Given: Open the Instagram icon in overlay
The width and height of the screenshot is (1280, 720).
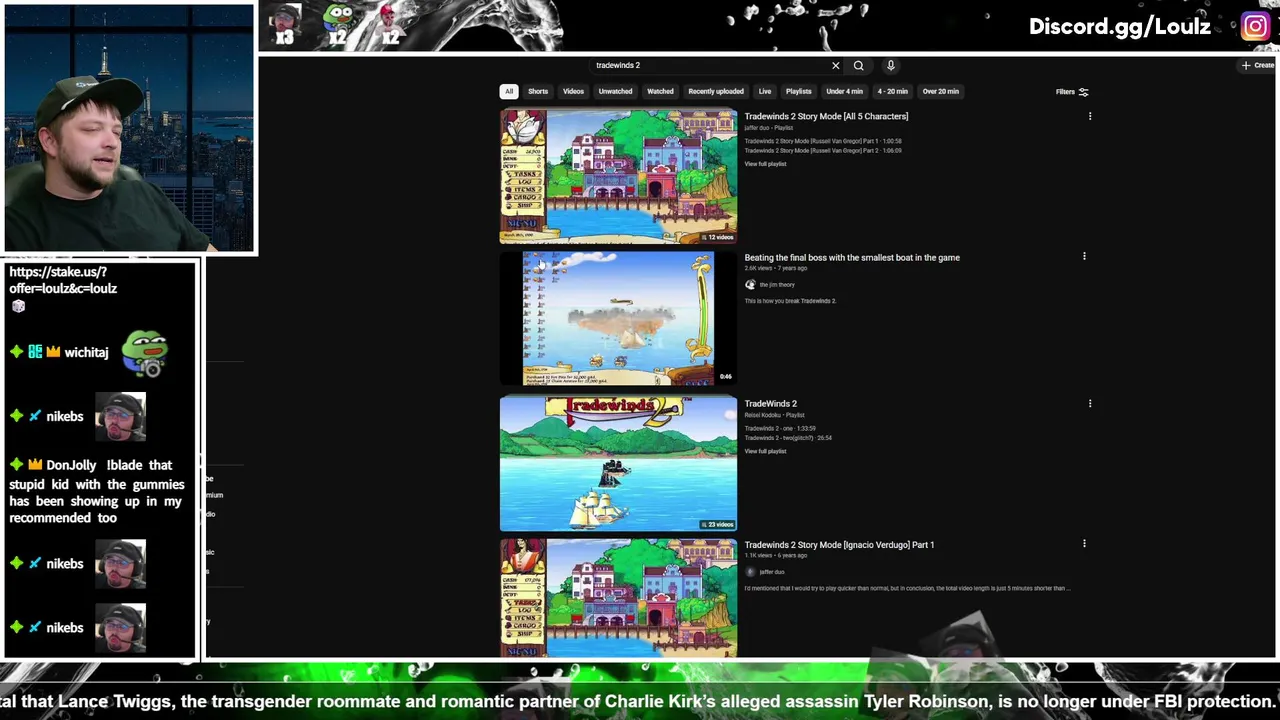Looking at the screenshot, I should tap(1256, 27).
